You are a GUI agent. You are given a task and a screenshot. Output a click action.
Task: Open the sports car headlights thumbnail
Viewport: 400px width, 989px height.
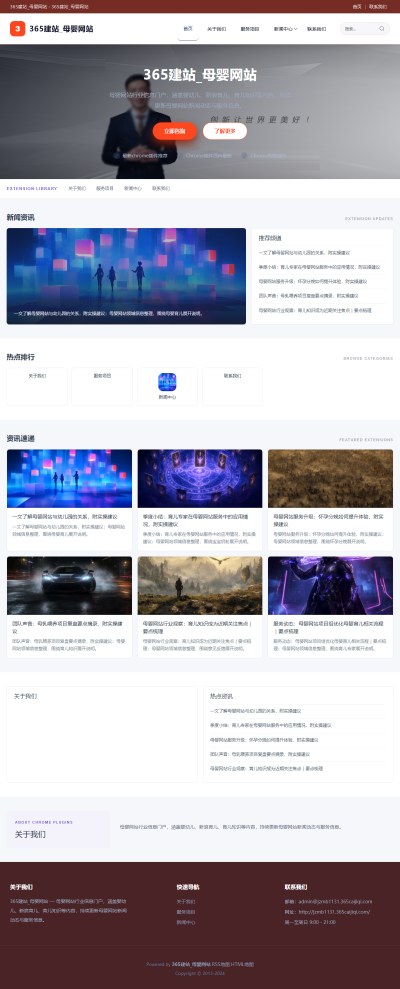tap(69, 585)
